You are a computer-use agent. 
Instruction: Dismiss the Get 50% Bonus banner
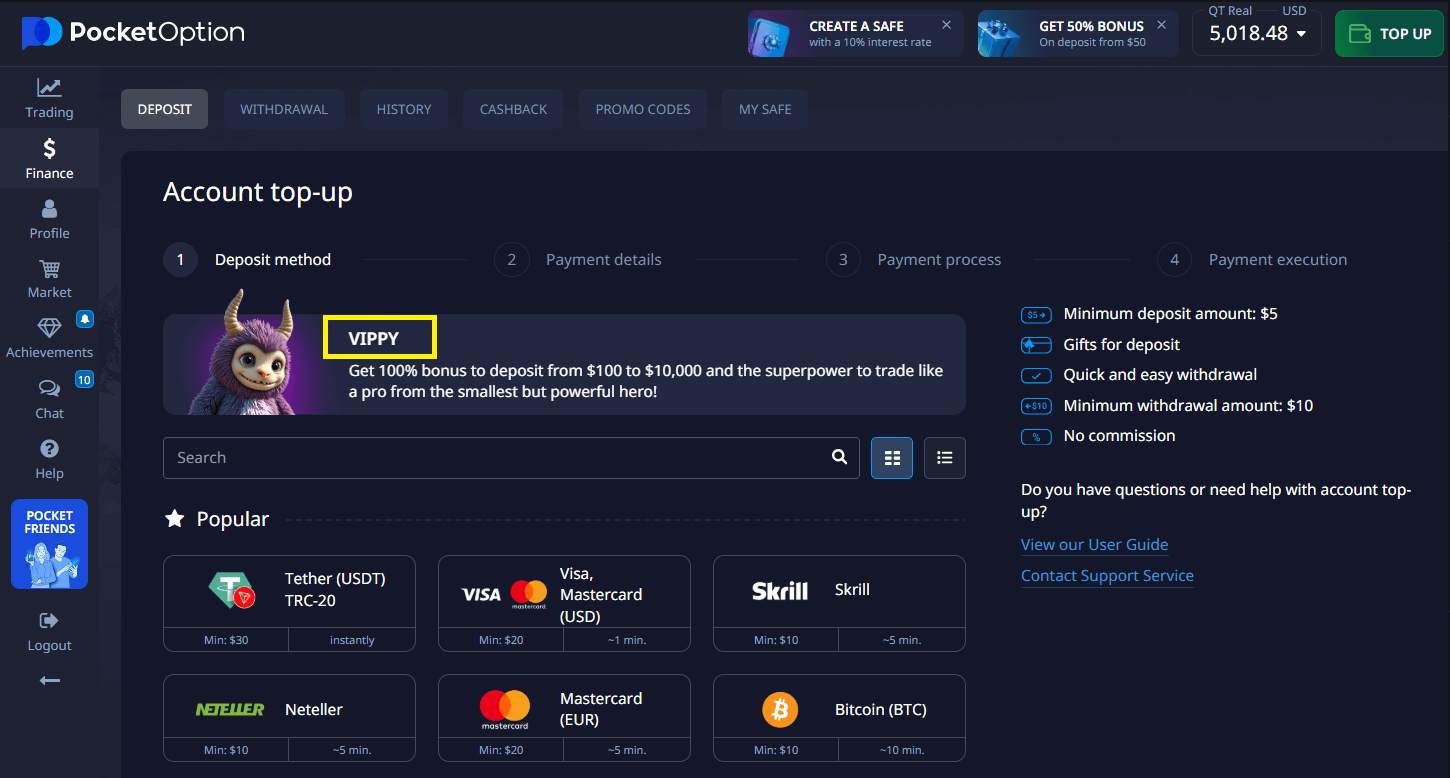click(1161, 25)
